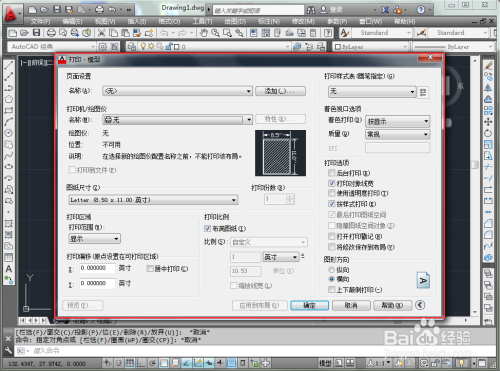Click 帮助(H) help button in plot dialog
The height and width of the screenshot is (371, 500).
pos(392,305)
